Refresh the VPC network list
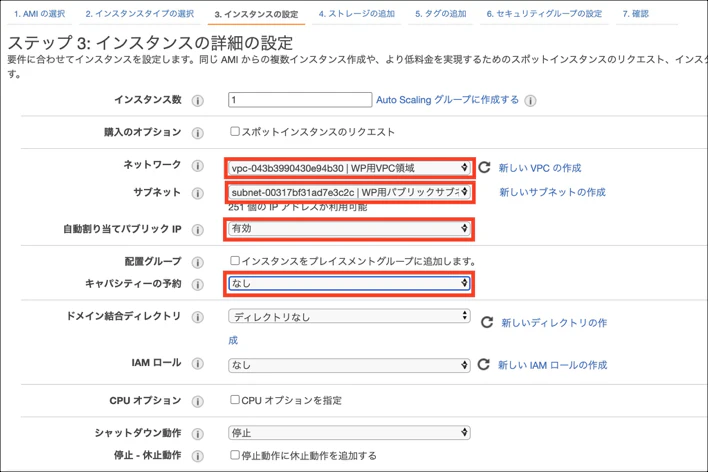 [x=484, y=168]
